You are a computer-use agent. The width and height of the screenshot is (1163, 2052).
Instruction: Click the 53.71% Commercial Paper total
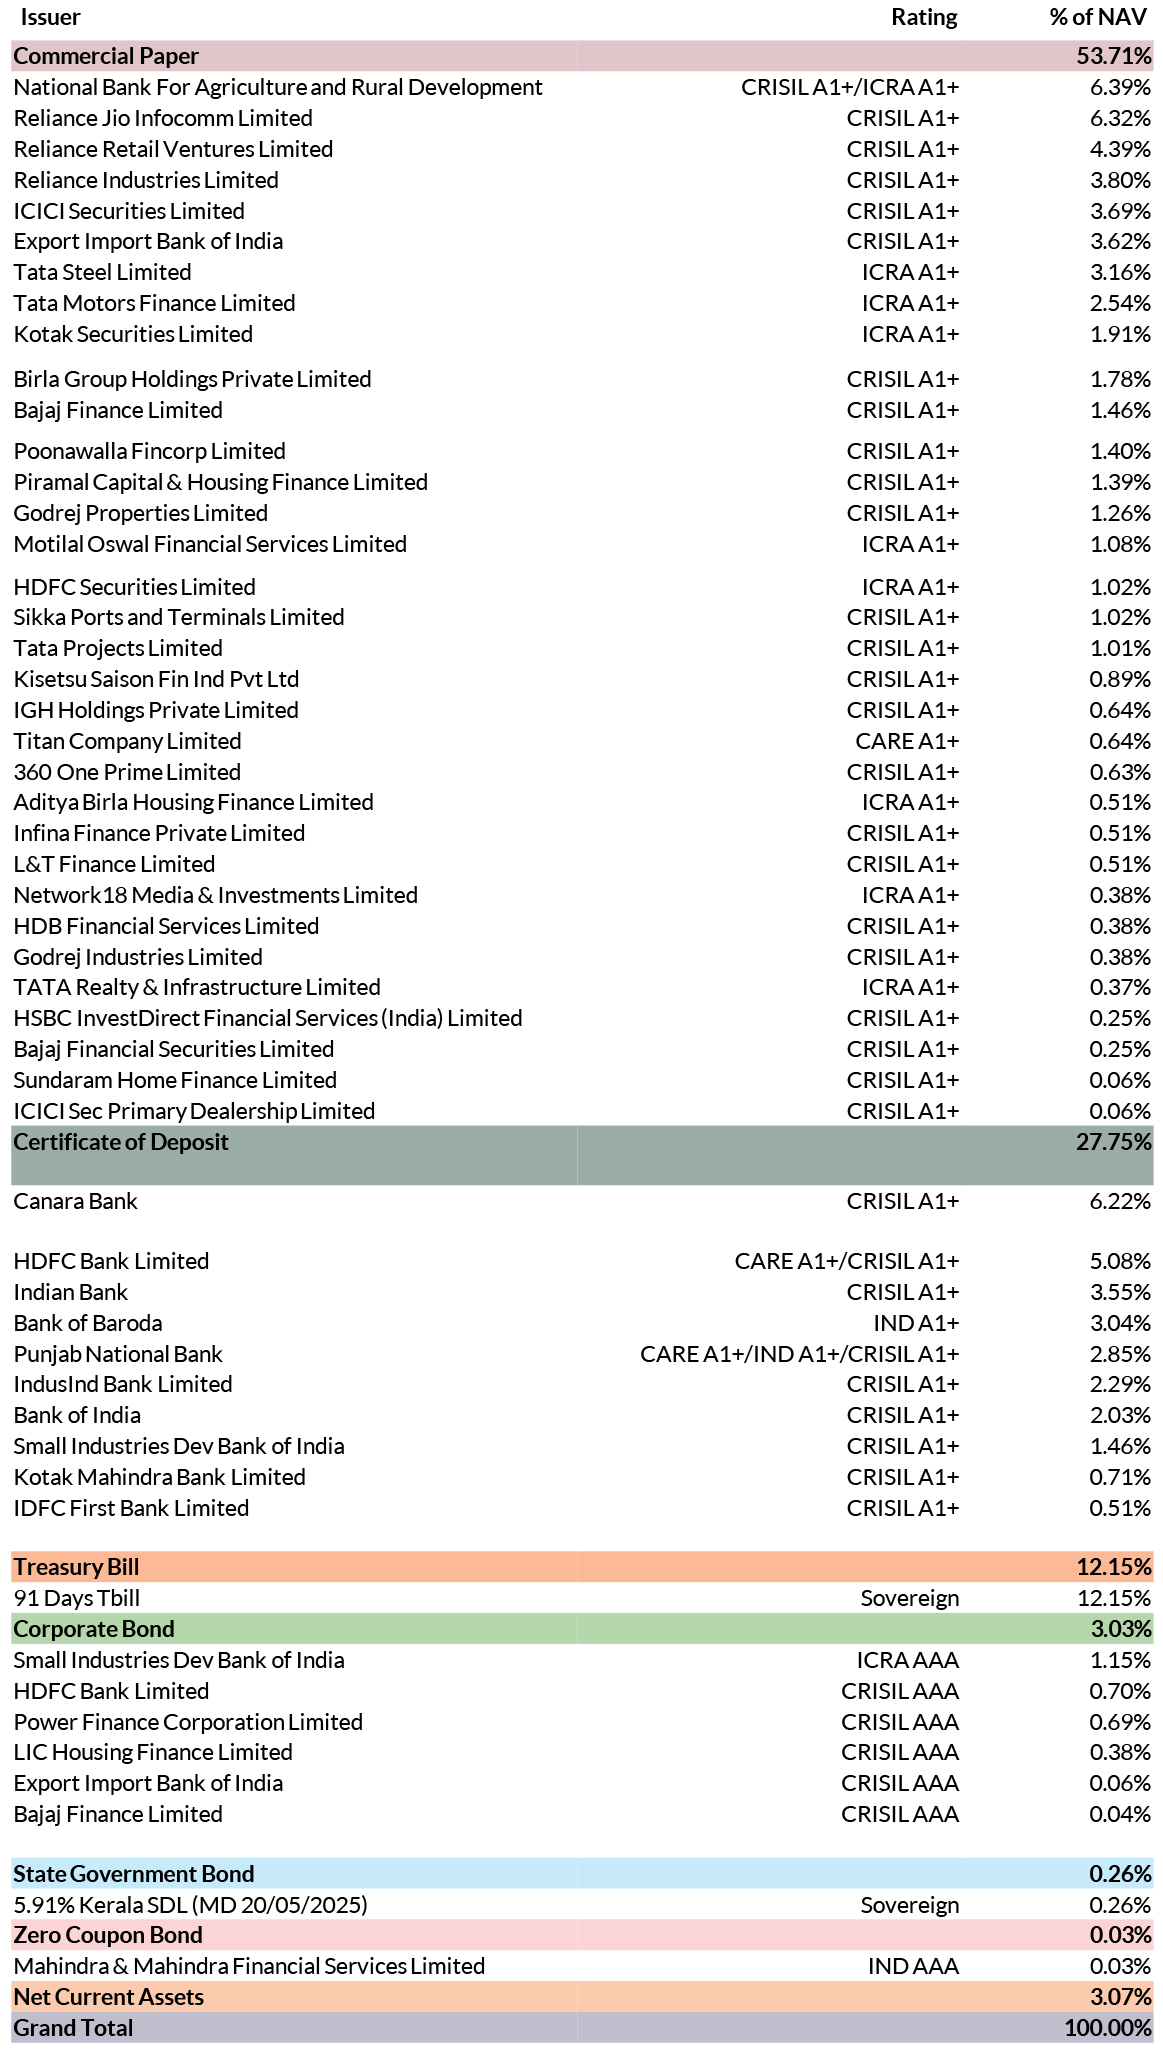click(1114, 56)
